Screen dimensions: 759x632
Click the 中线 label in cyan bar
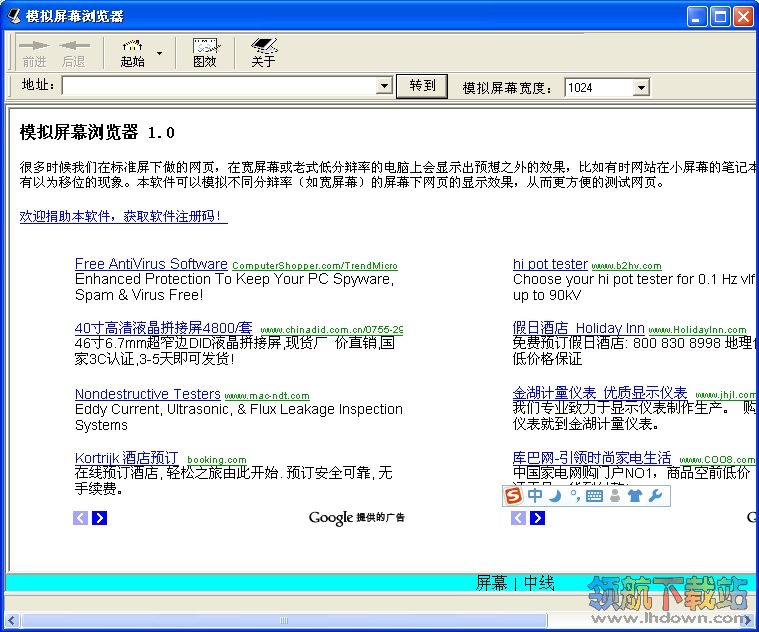point(539,583)
